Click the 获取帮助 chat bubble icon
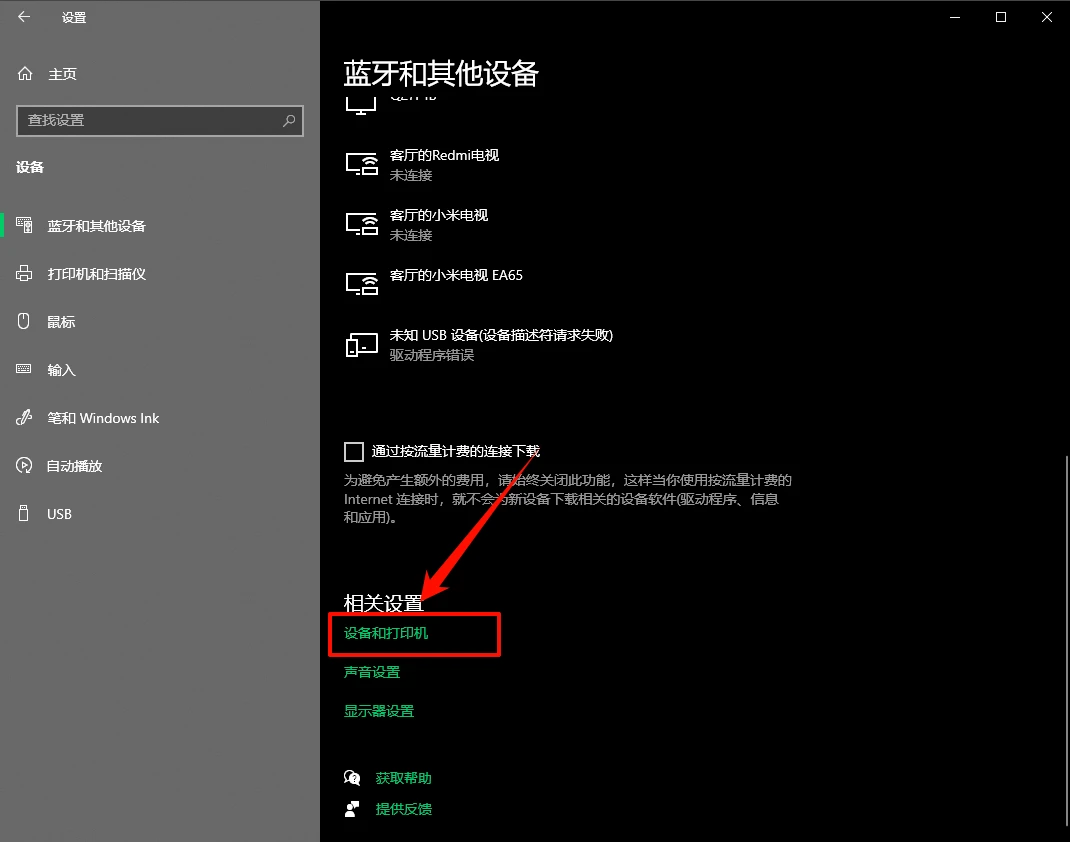This screenshot has height=842, width=1070. tap(352, 778)
